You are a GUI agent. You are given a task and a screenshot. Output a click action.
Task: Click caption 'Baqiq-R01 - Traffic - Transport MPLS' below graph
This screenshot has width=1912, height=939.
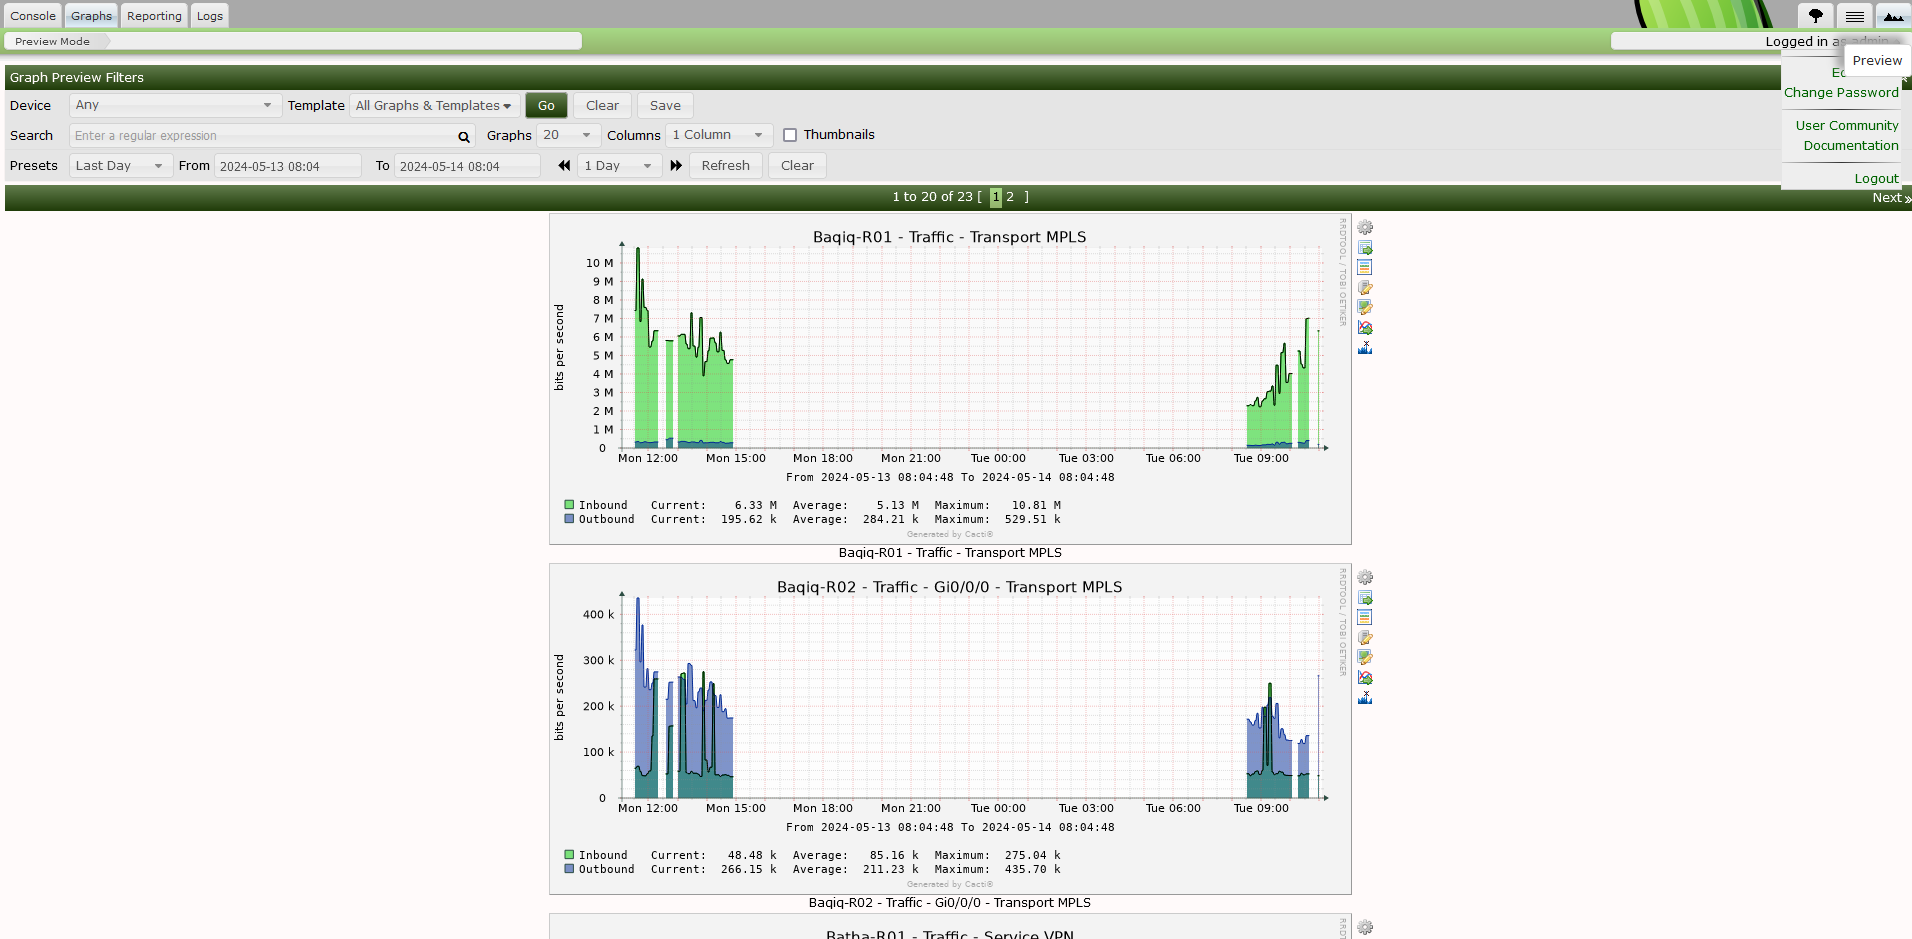point(950,553)
